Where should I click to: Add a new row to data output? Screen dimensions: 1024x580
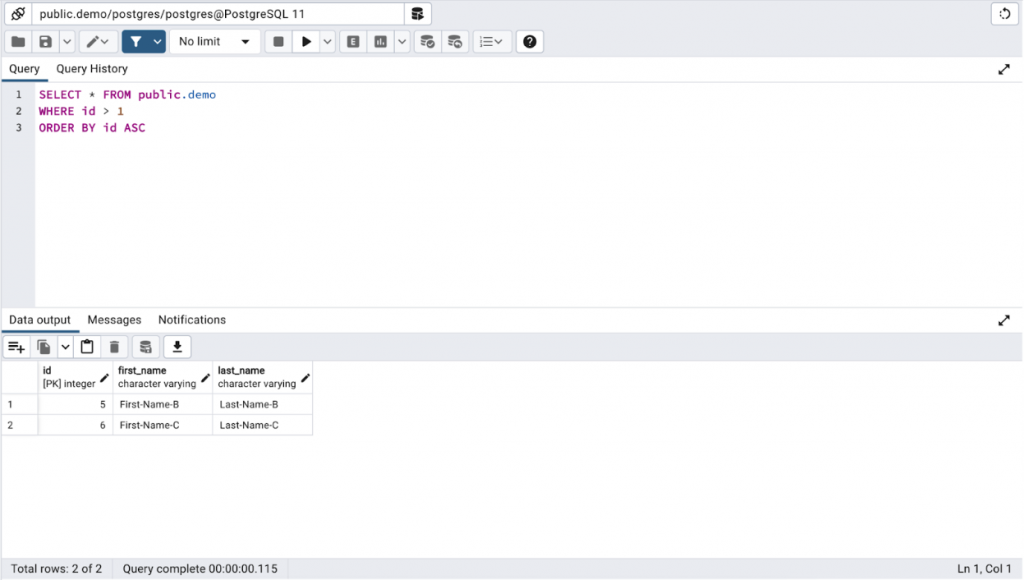click(15, 346)
